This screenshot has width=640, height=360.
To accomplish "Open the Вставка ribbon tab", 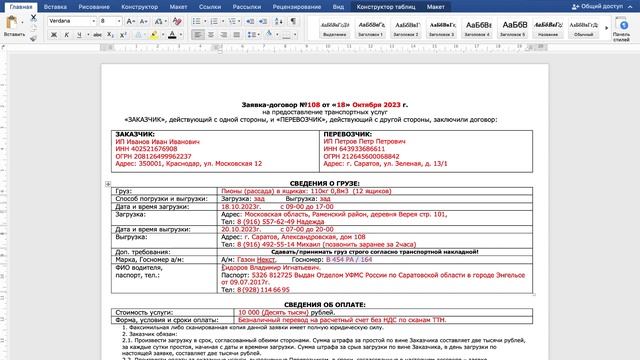I will coord(55,7).
